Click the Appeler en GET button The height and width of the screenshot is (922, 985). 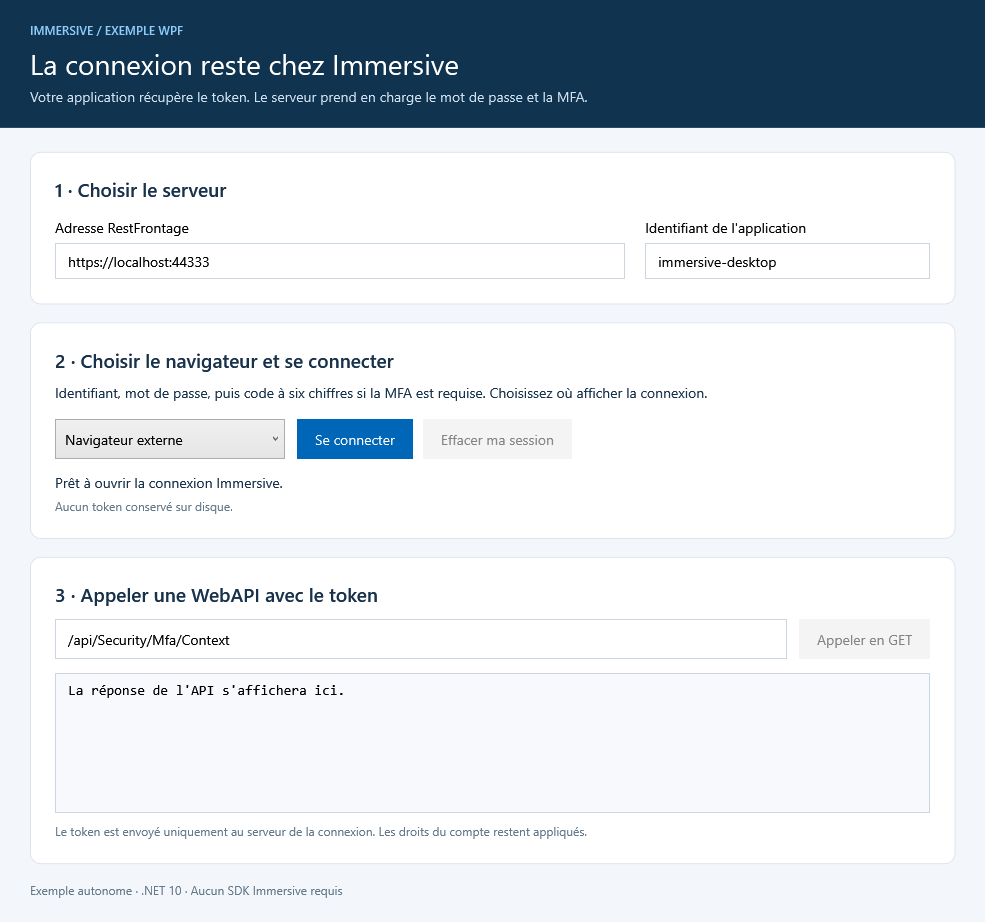tap(864, 639)
